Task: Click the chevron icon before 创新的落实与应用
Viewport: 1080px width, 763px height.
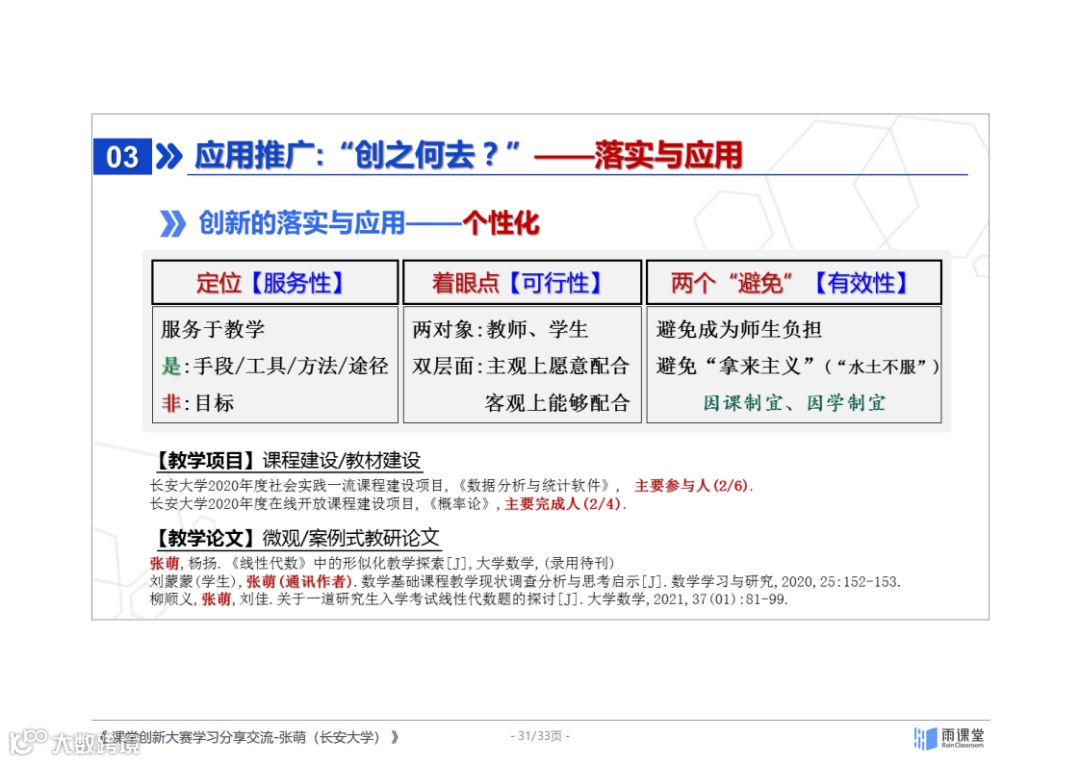Action: pyautogui.click(x=172, y=224)
